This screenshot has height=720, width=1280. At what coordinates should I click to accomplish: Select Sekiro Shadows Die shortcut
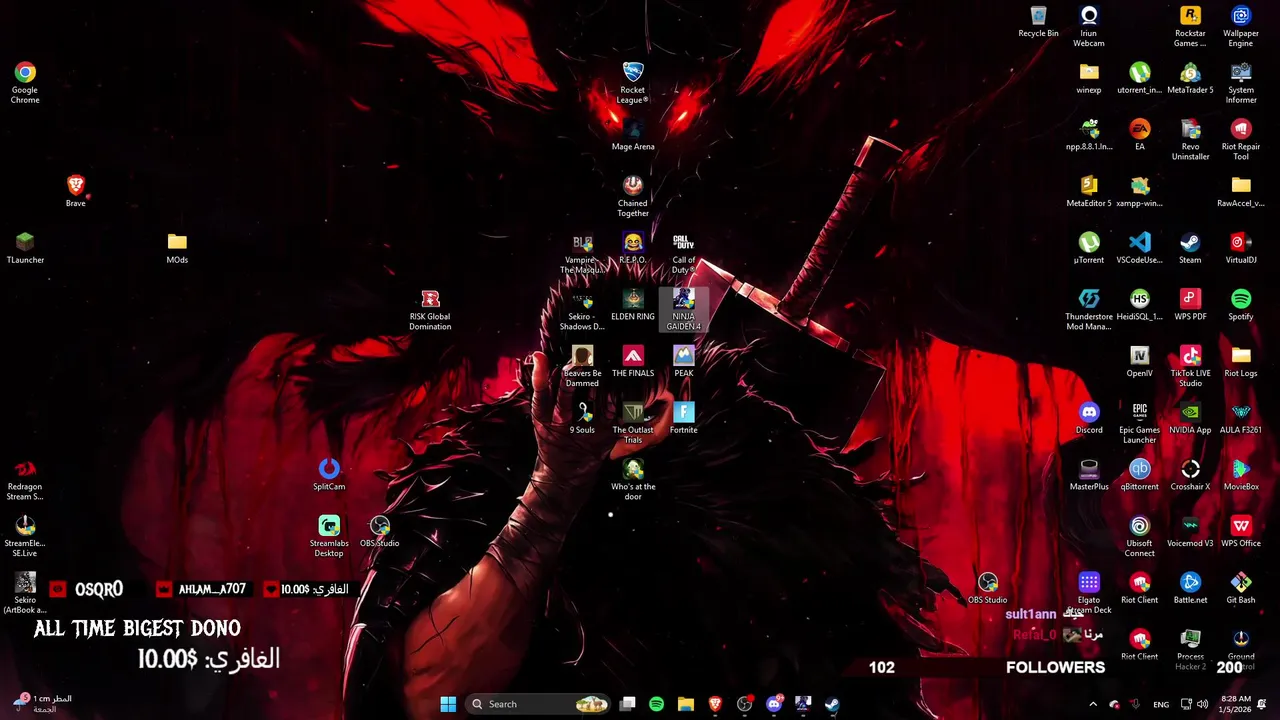[582, 309]
